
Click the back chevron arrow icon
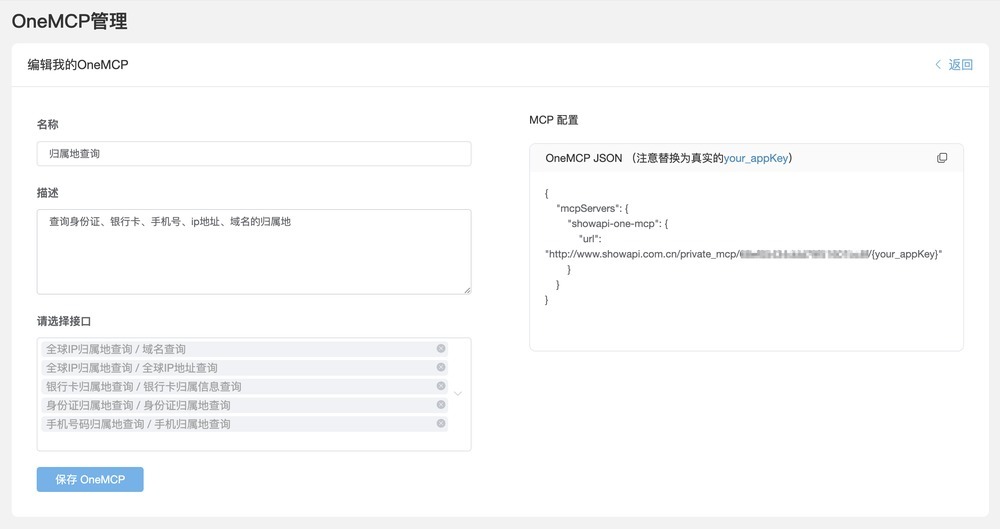tap(938, 65)
